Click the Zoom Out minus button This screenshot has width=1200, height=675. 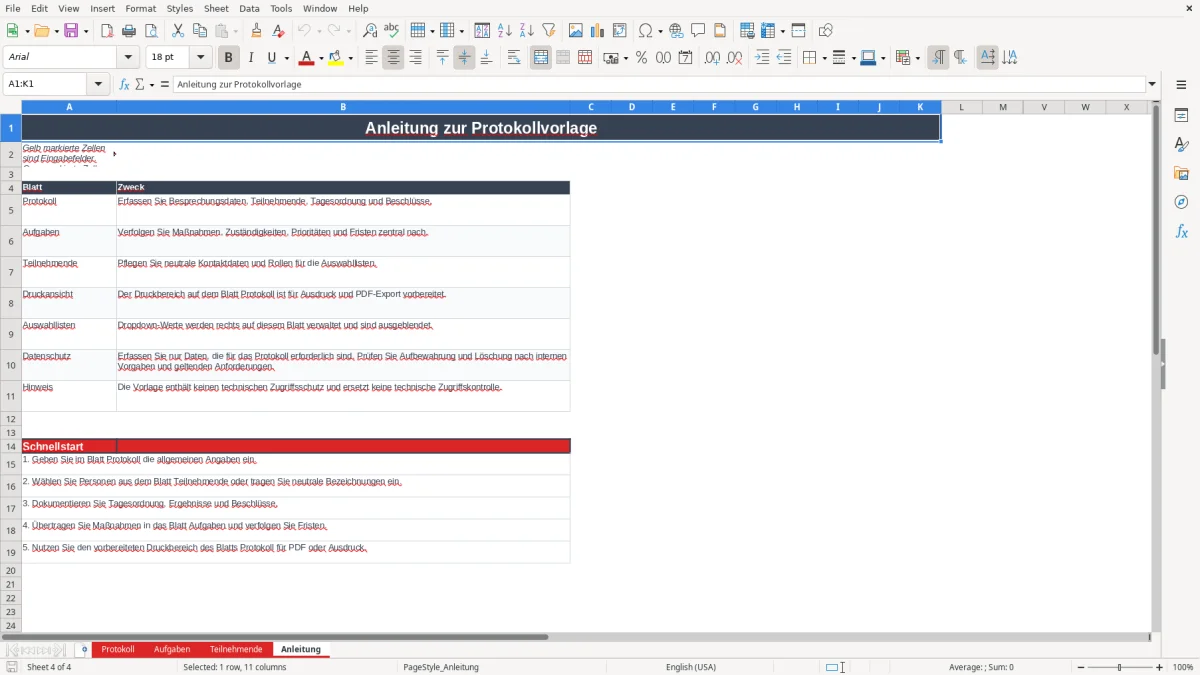[1081, 667]
